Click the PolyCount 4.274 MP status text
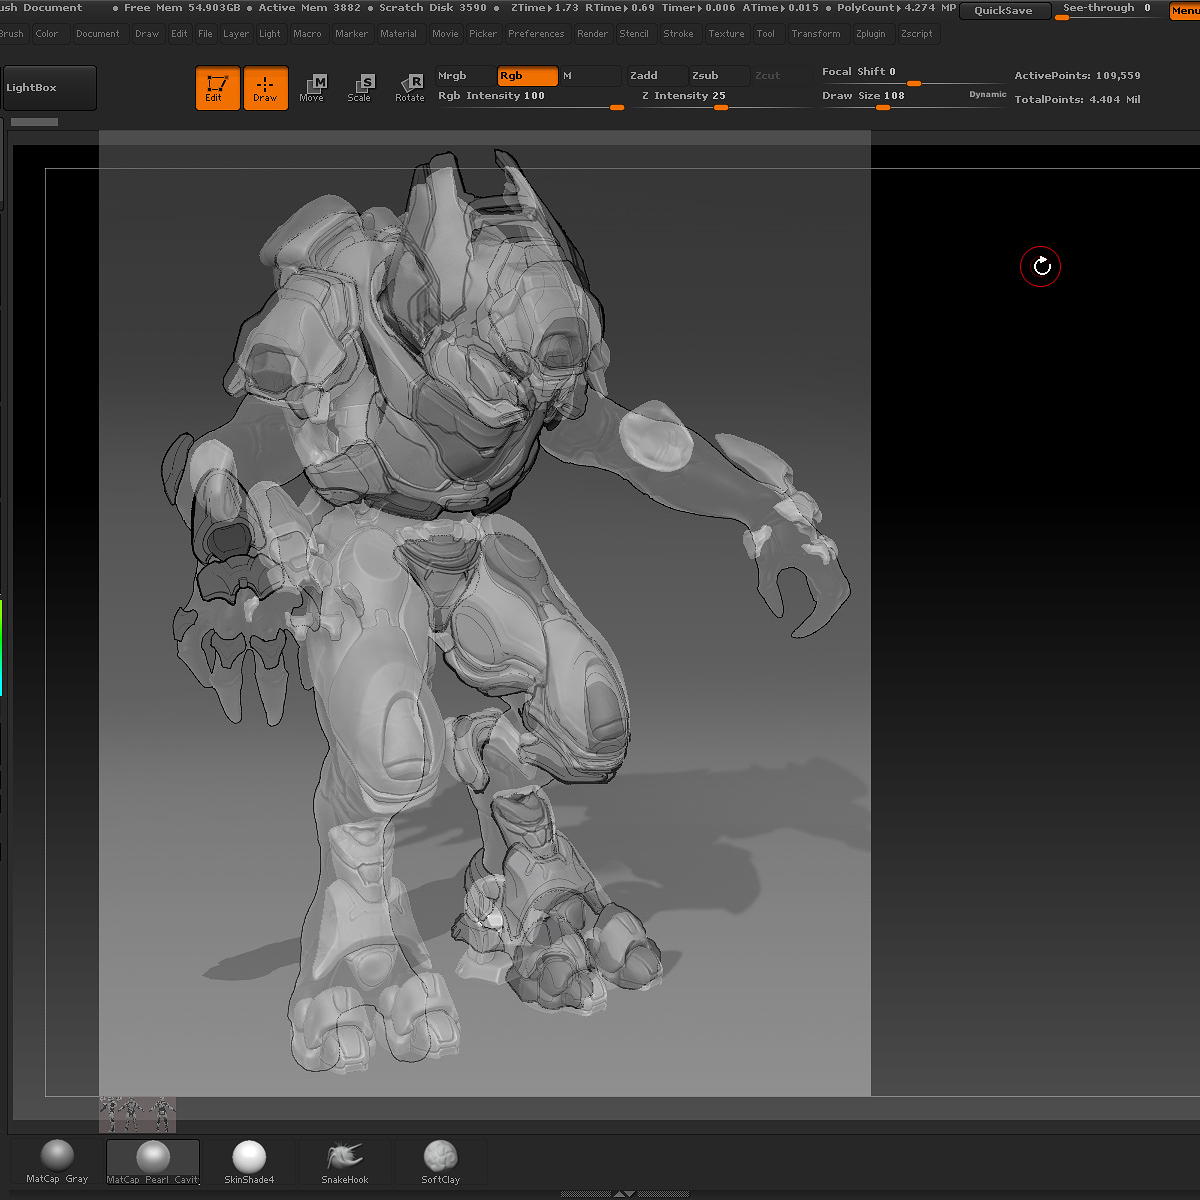1200x1200 pixels. 897,8
